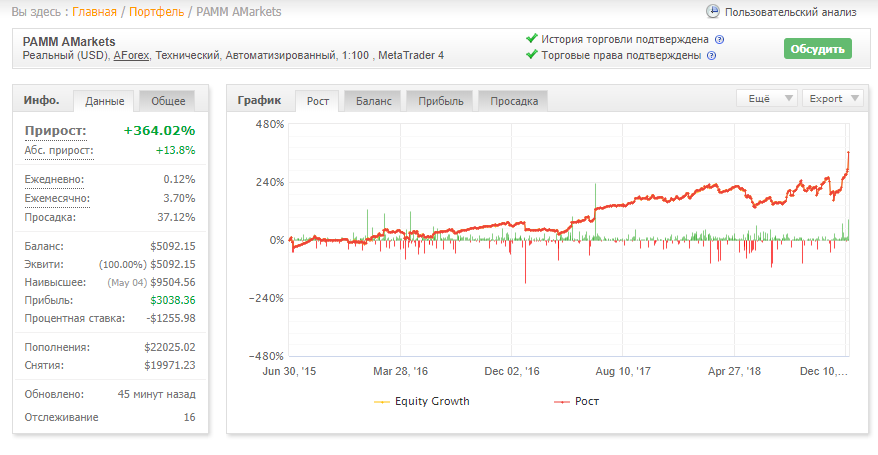Click help icon next to Торговые права подтверждены
This screenshot has height=455, width=878.
tap(711, 55)
